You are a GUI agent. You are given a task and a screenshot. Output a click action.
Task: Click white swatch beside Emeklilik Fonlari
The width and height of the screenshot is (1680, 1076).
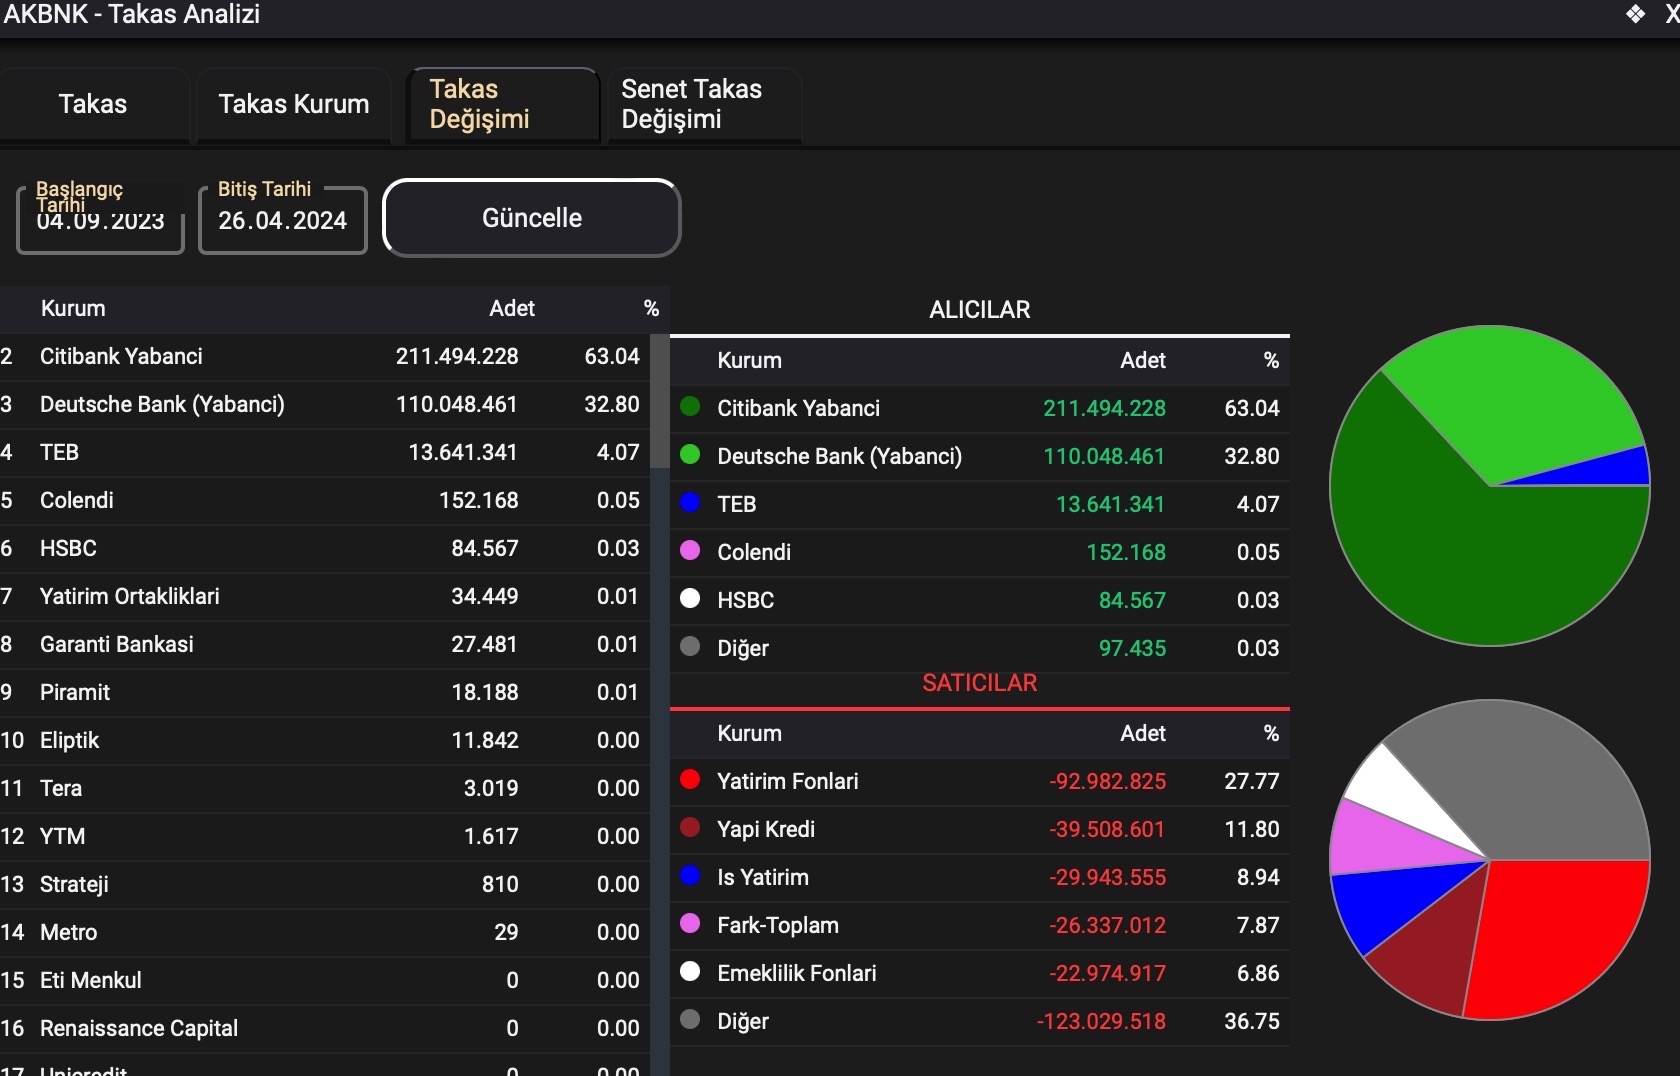(x=690, y=971)
